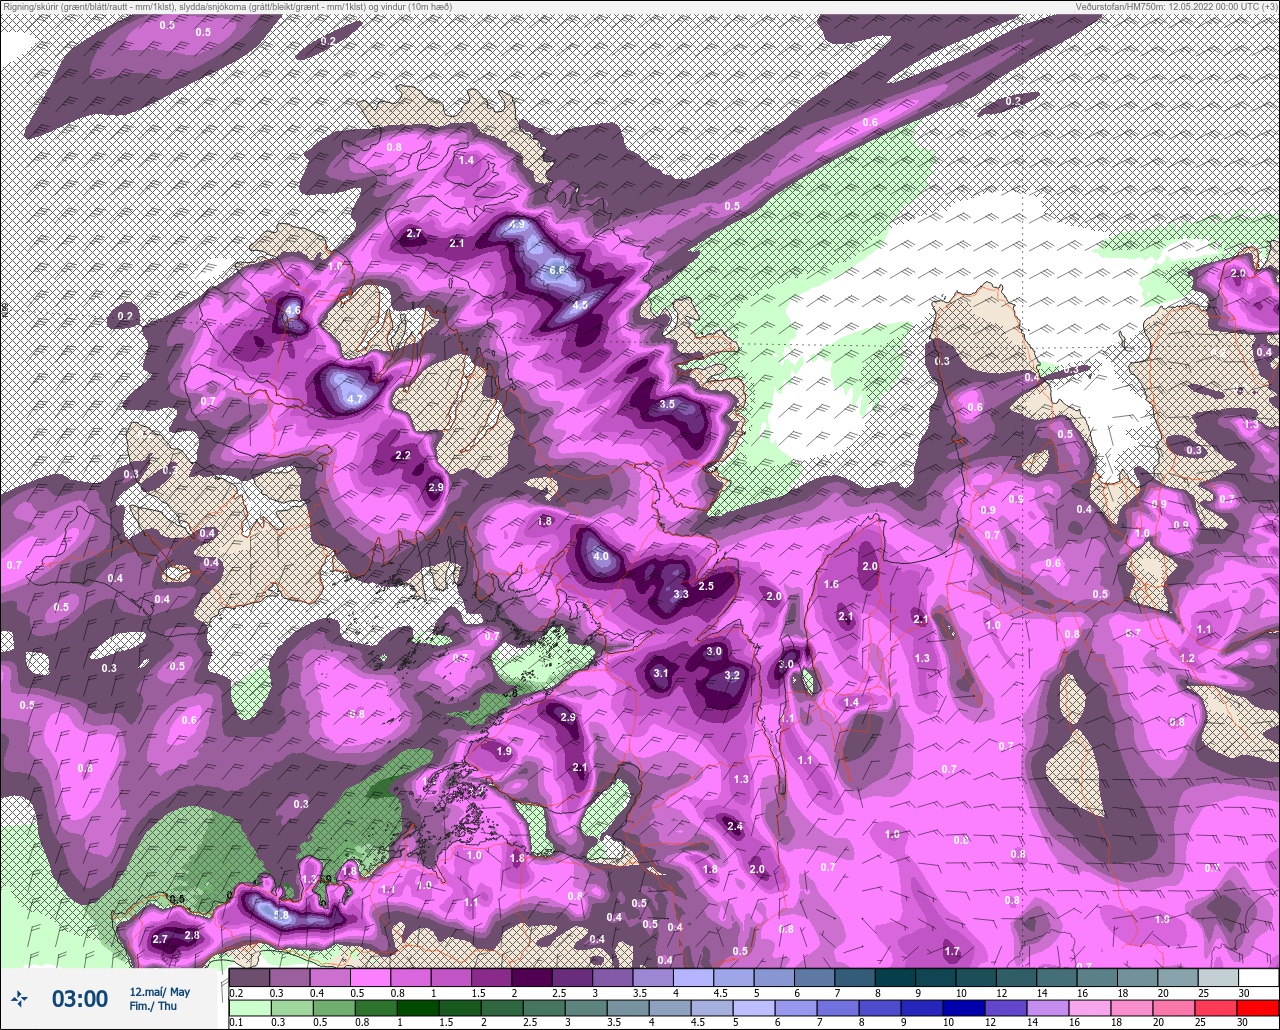Select the darkest purple upper swatch starting at 2

pyautogui.click(x=532, y=977)
